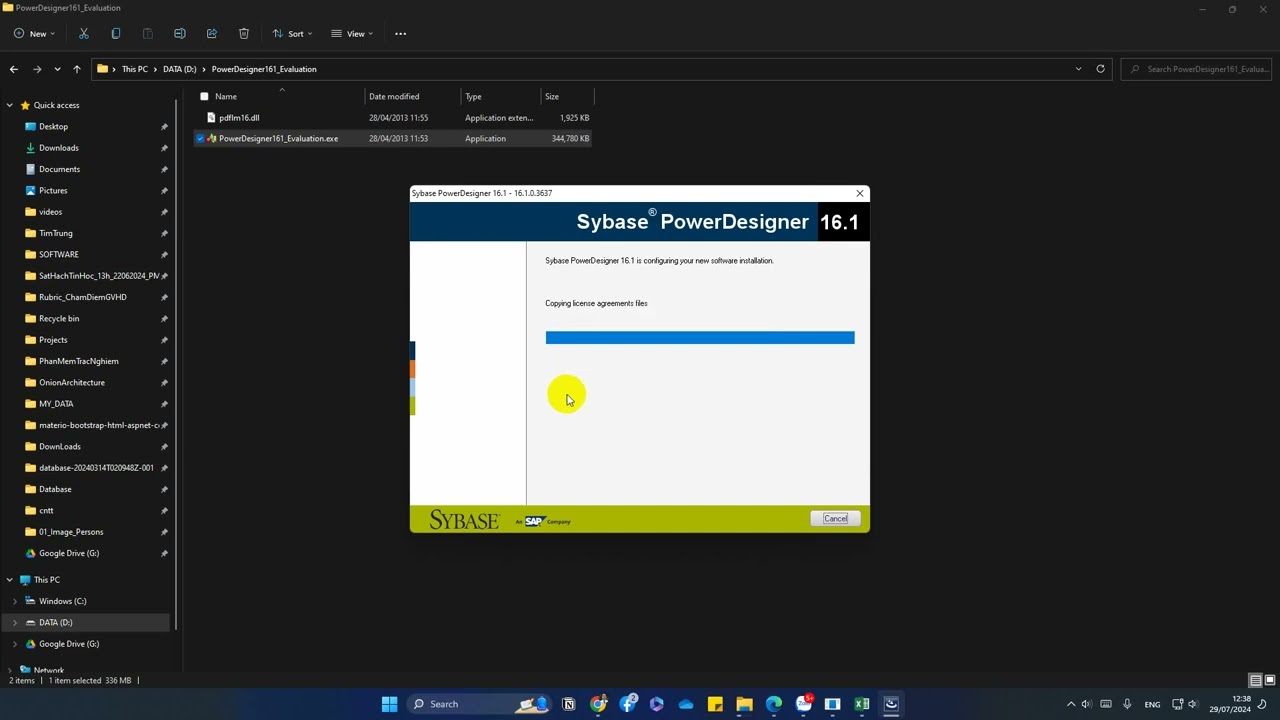Open Pictures in Quick access
1280x720 pixels.
pos(53,191)
